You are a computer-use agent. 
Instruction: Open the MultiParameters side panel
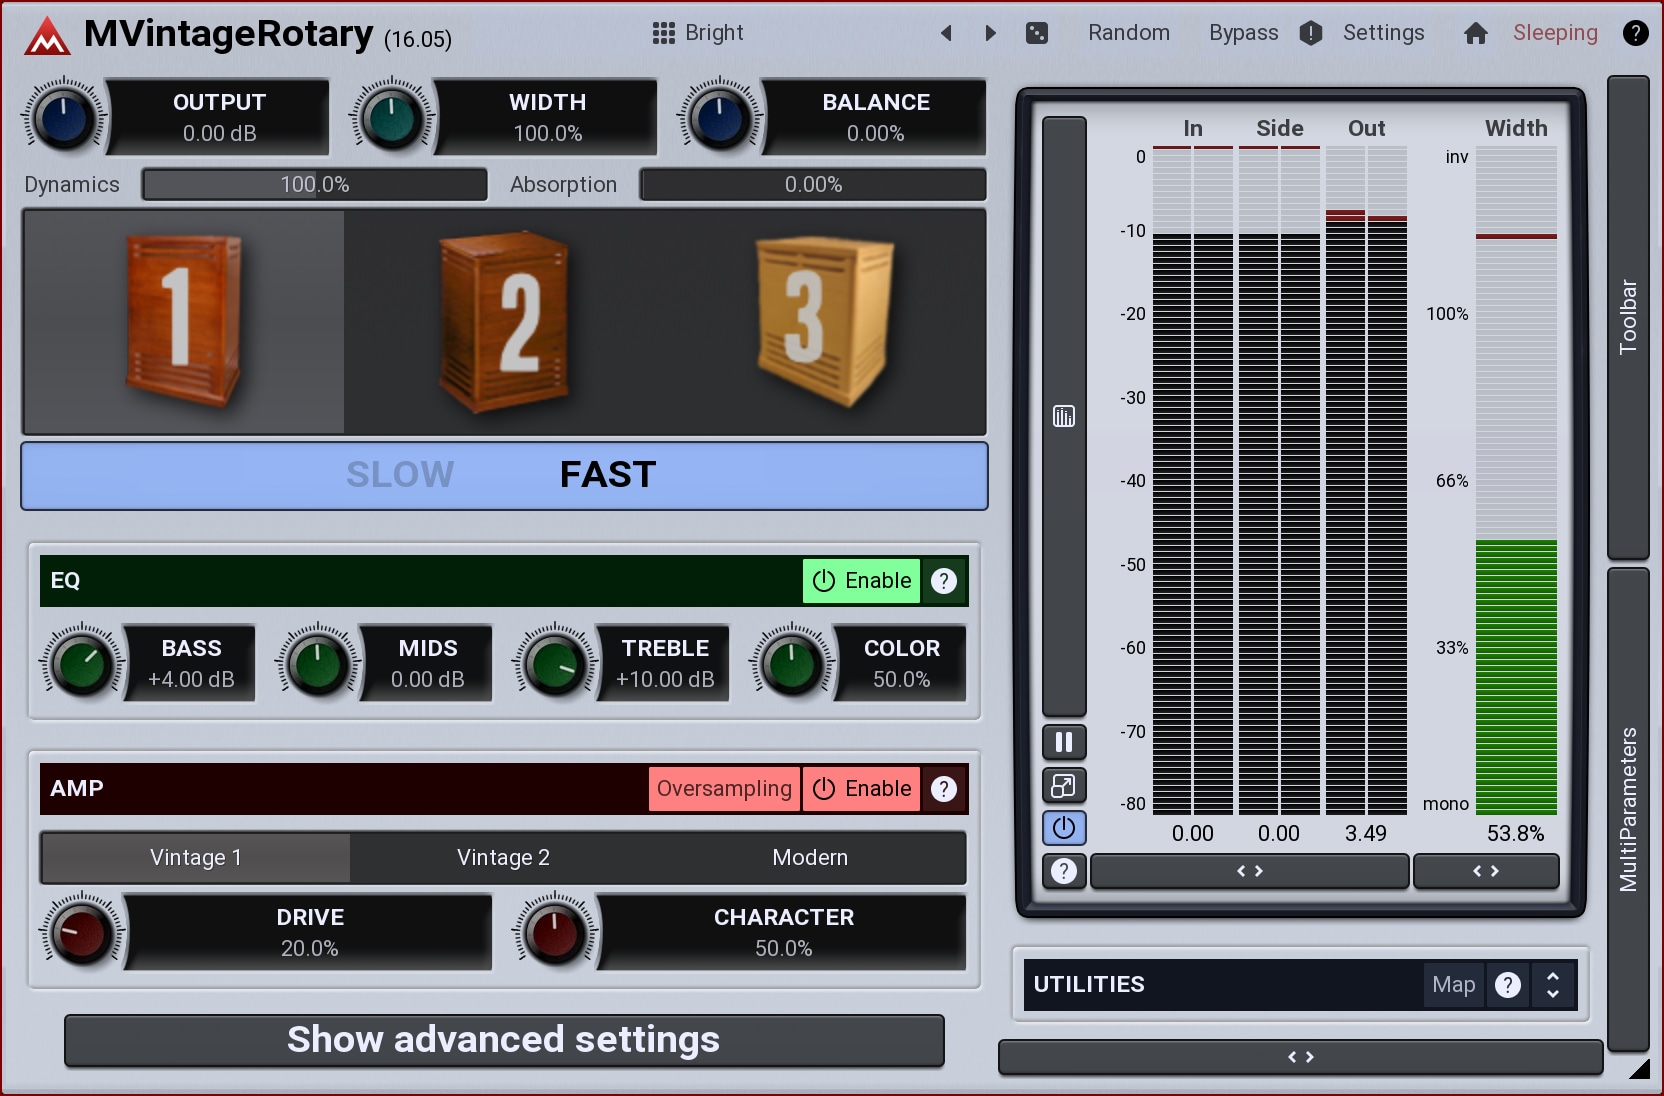1628,809
